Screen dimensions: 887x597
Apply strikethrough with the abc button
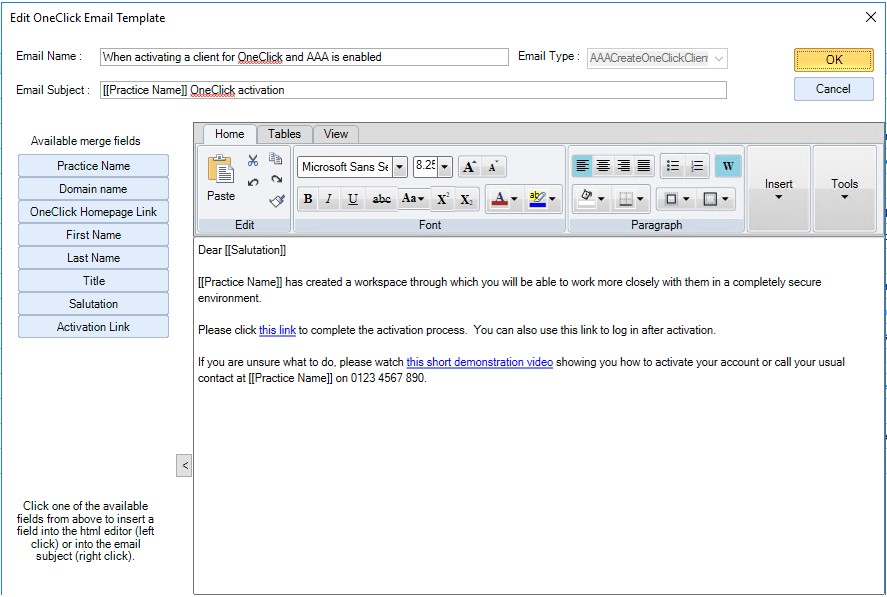[x=381, y=199]
